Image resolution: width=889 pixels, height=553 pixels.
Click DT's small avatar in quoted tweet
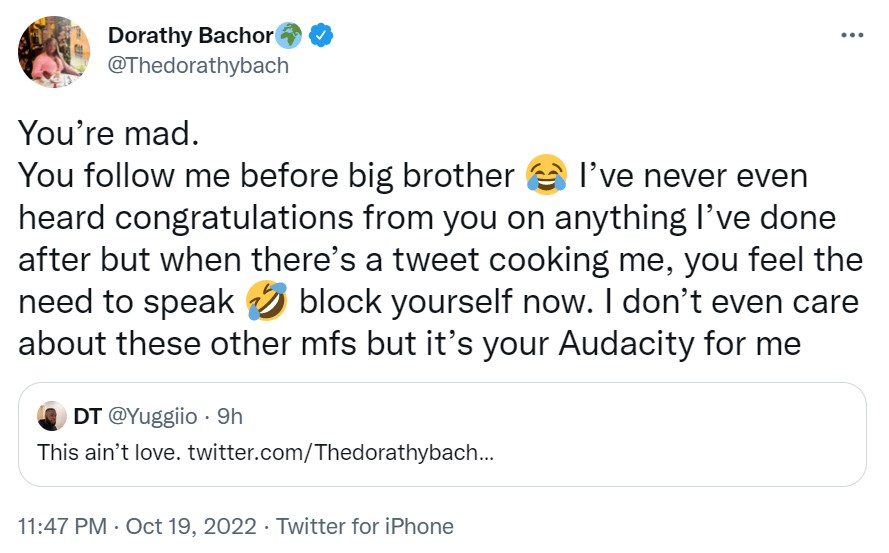click(x=52, y=417)
